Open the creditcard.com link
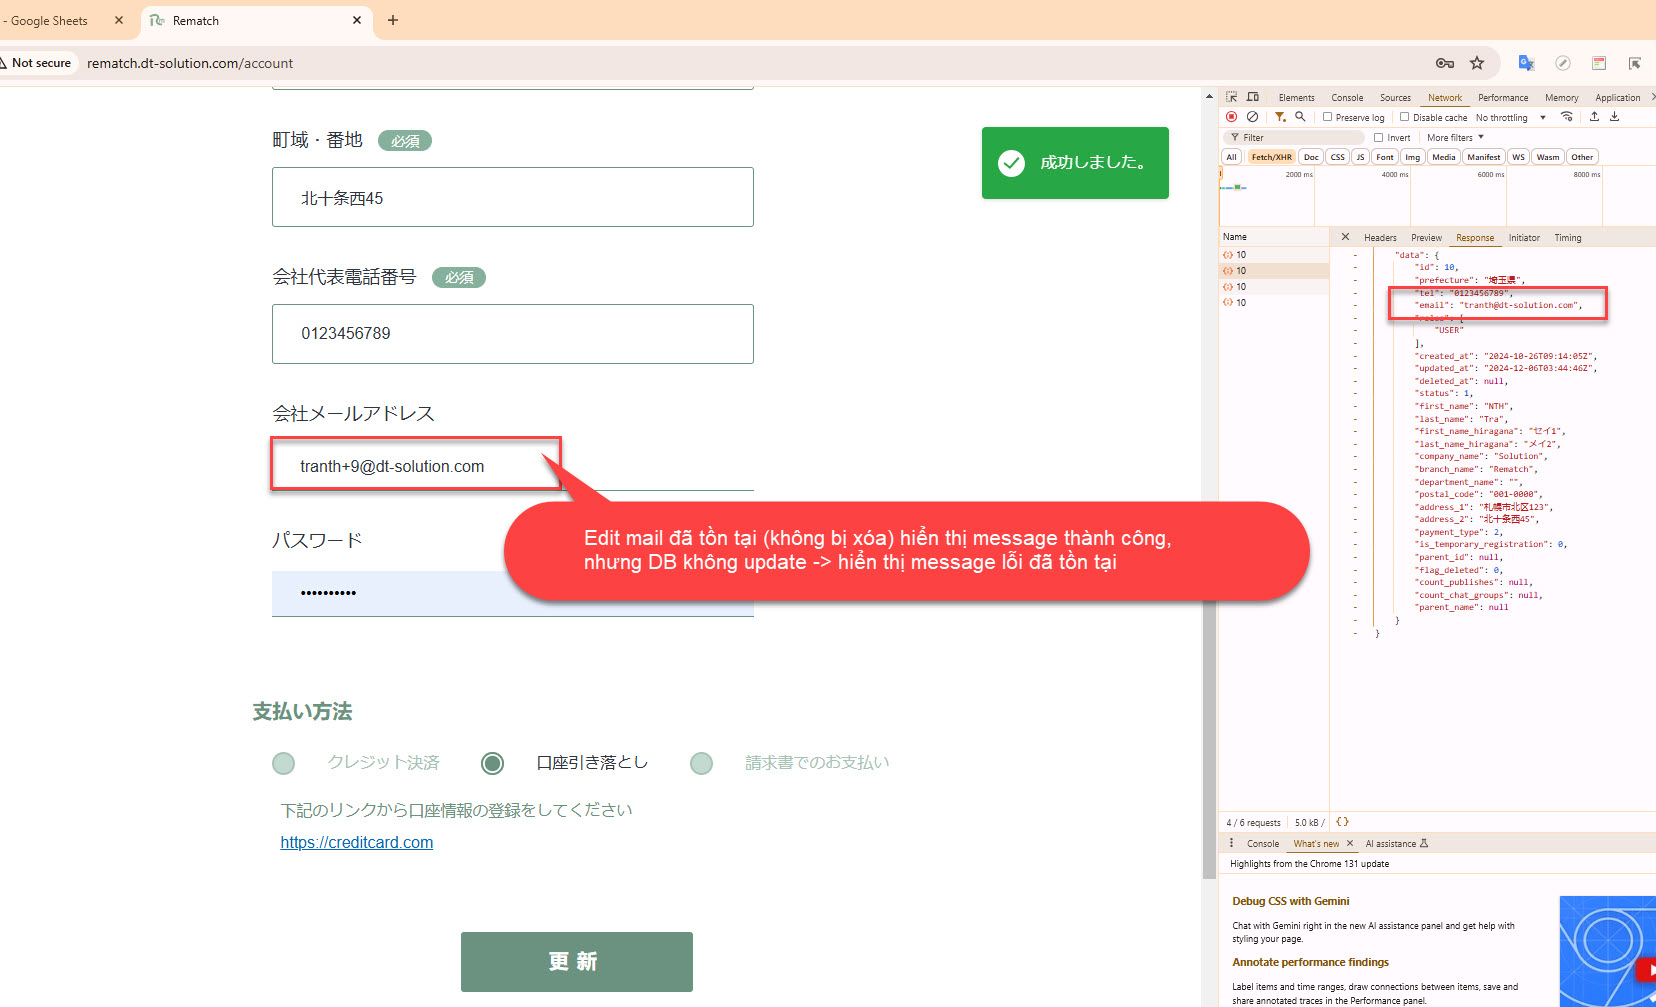 pos(357,842)
